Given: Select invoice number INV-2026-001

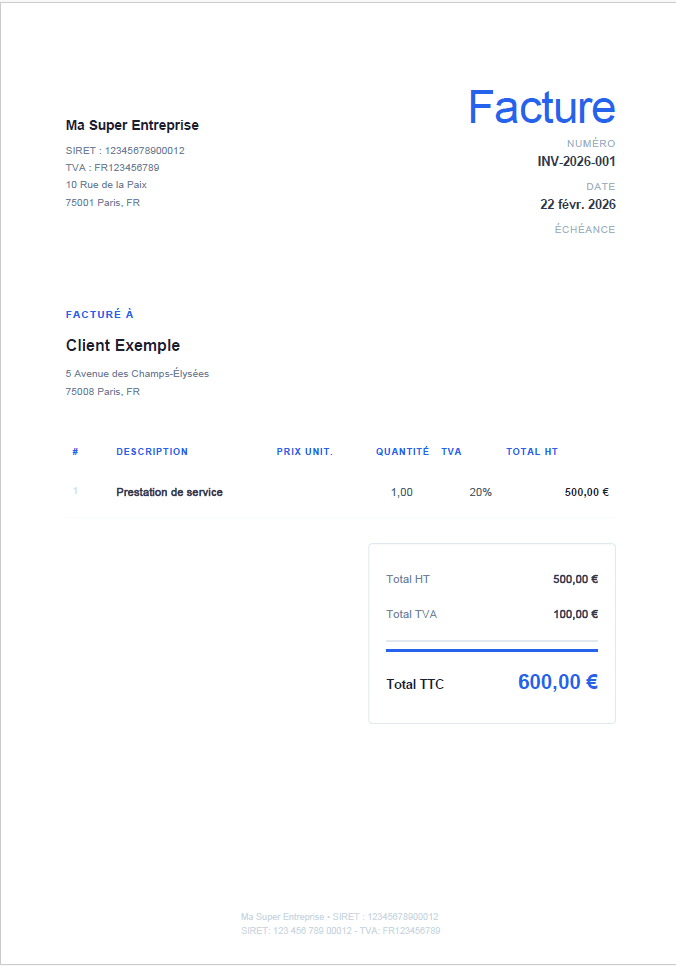Looking at the screenshot, I should click(576, 161).
